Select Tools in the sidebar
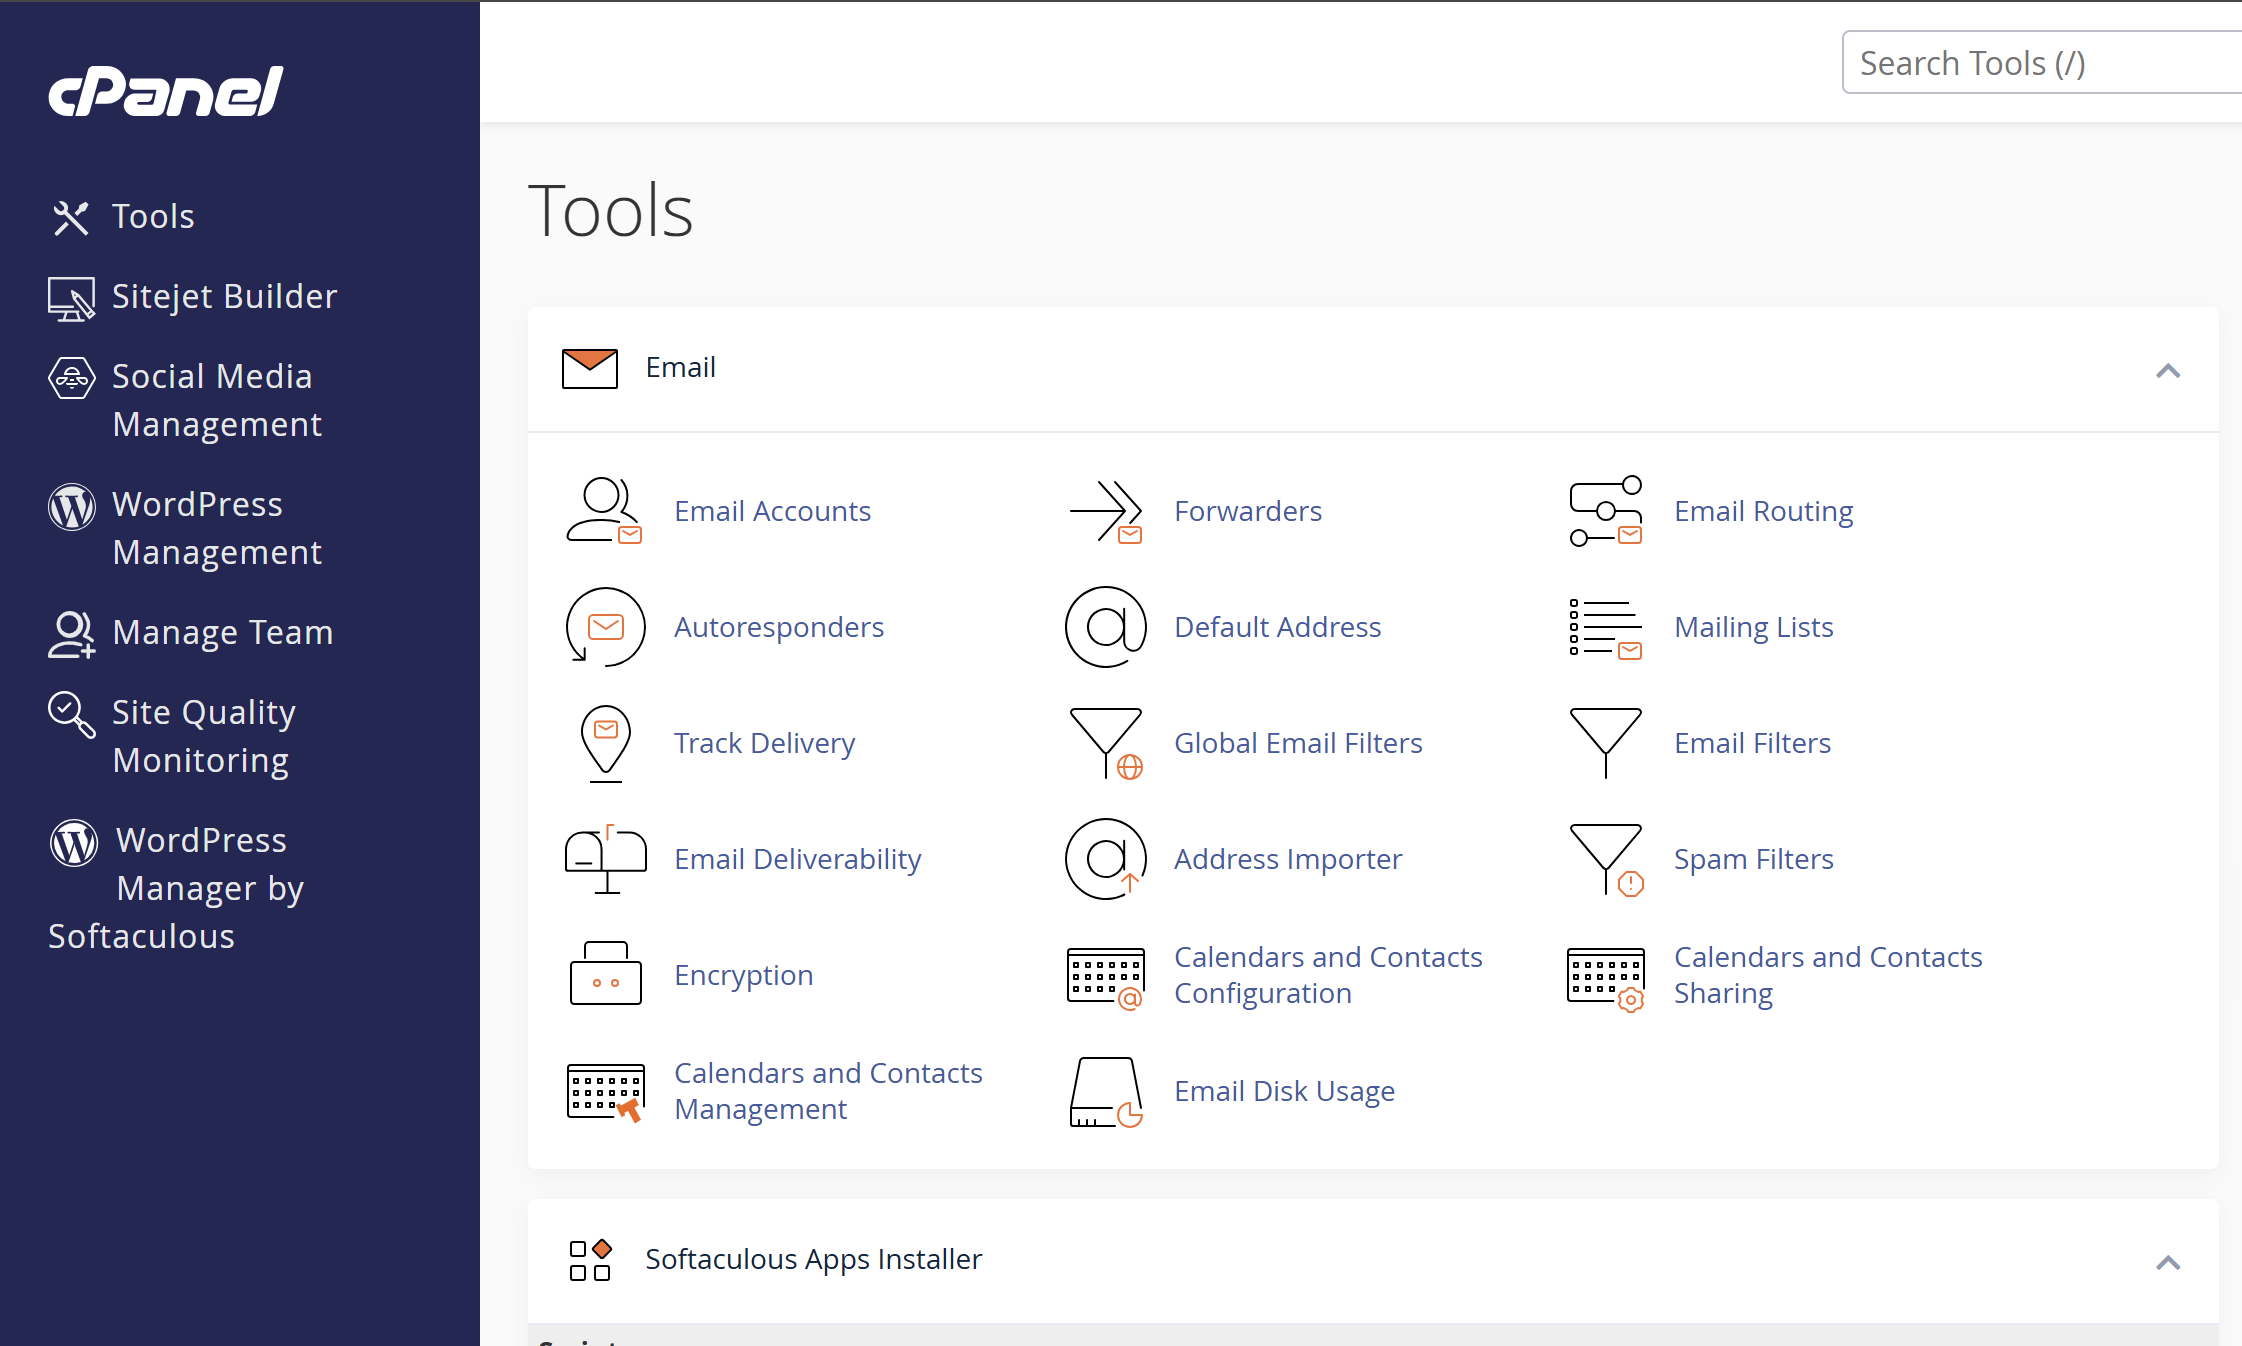2242x1346 pixels. pos(152,216)
